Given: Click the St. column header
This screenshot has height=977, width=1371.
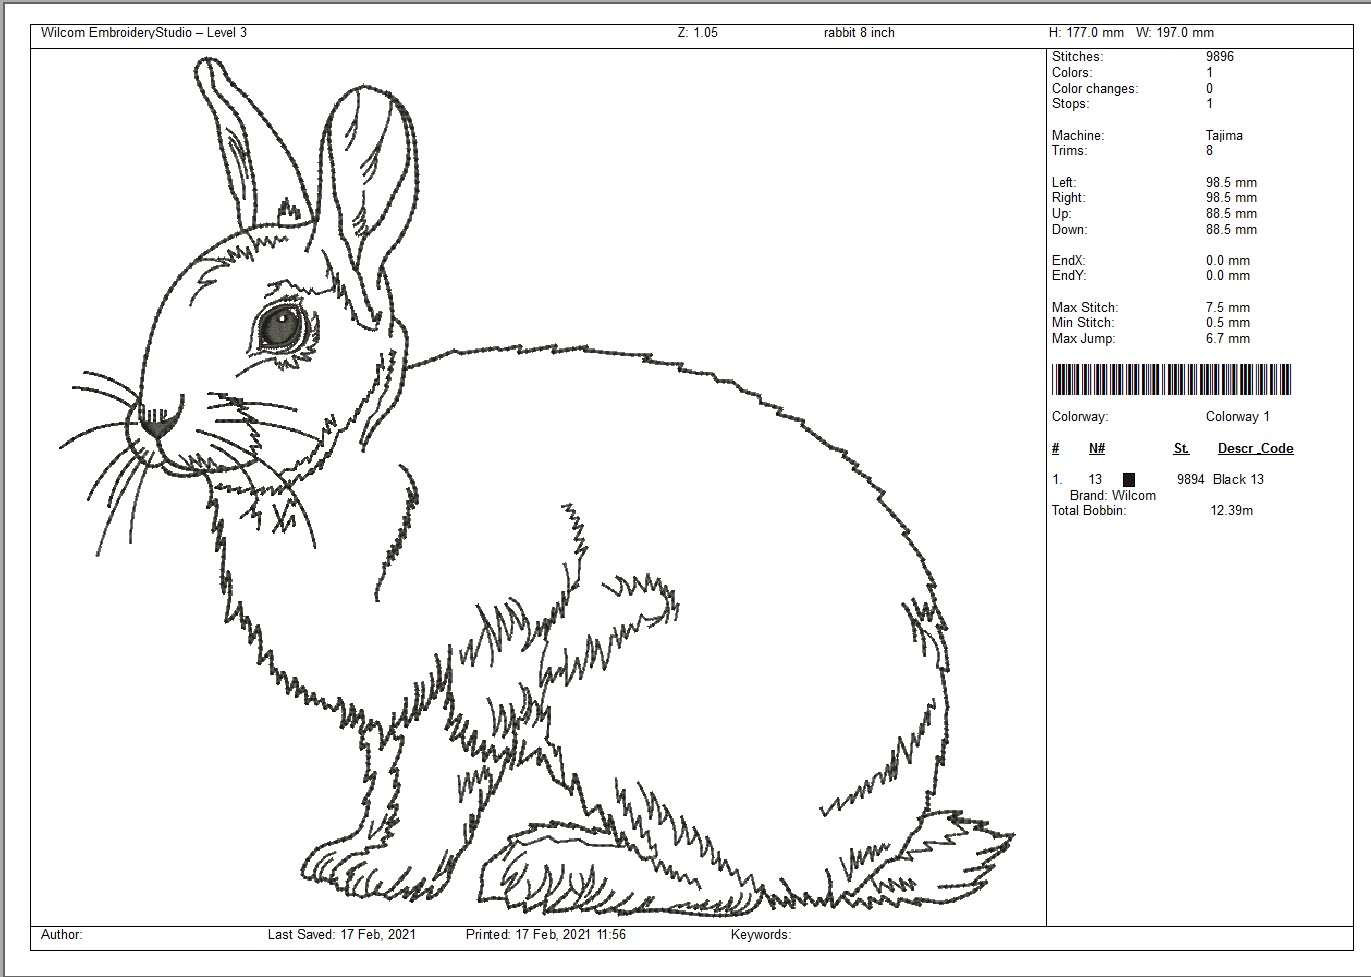Looking at the screenshot, I should click(x=1181, y=449).
